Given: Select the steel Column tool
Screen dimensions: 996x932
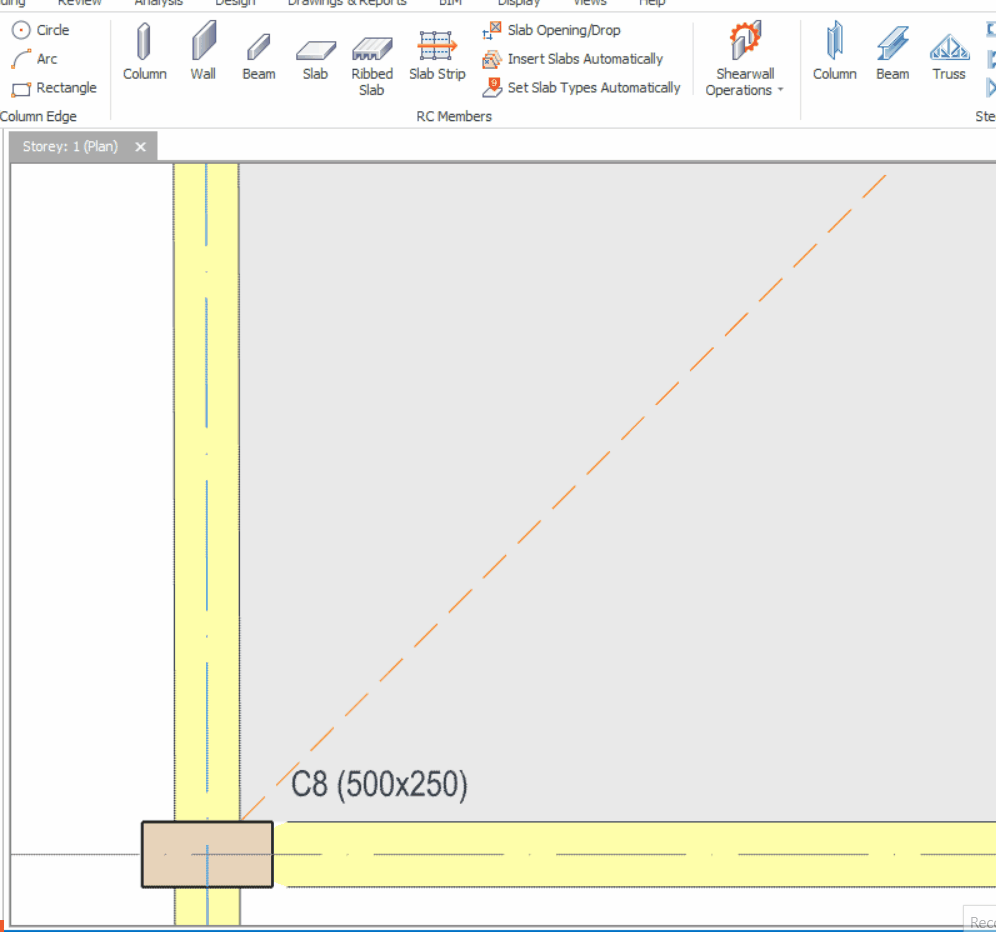Looking at the screenshot, I should point(834,54).
